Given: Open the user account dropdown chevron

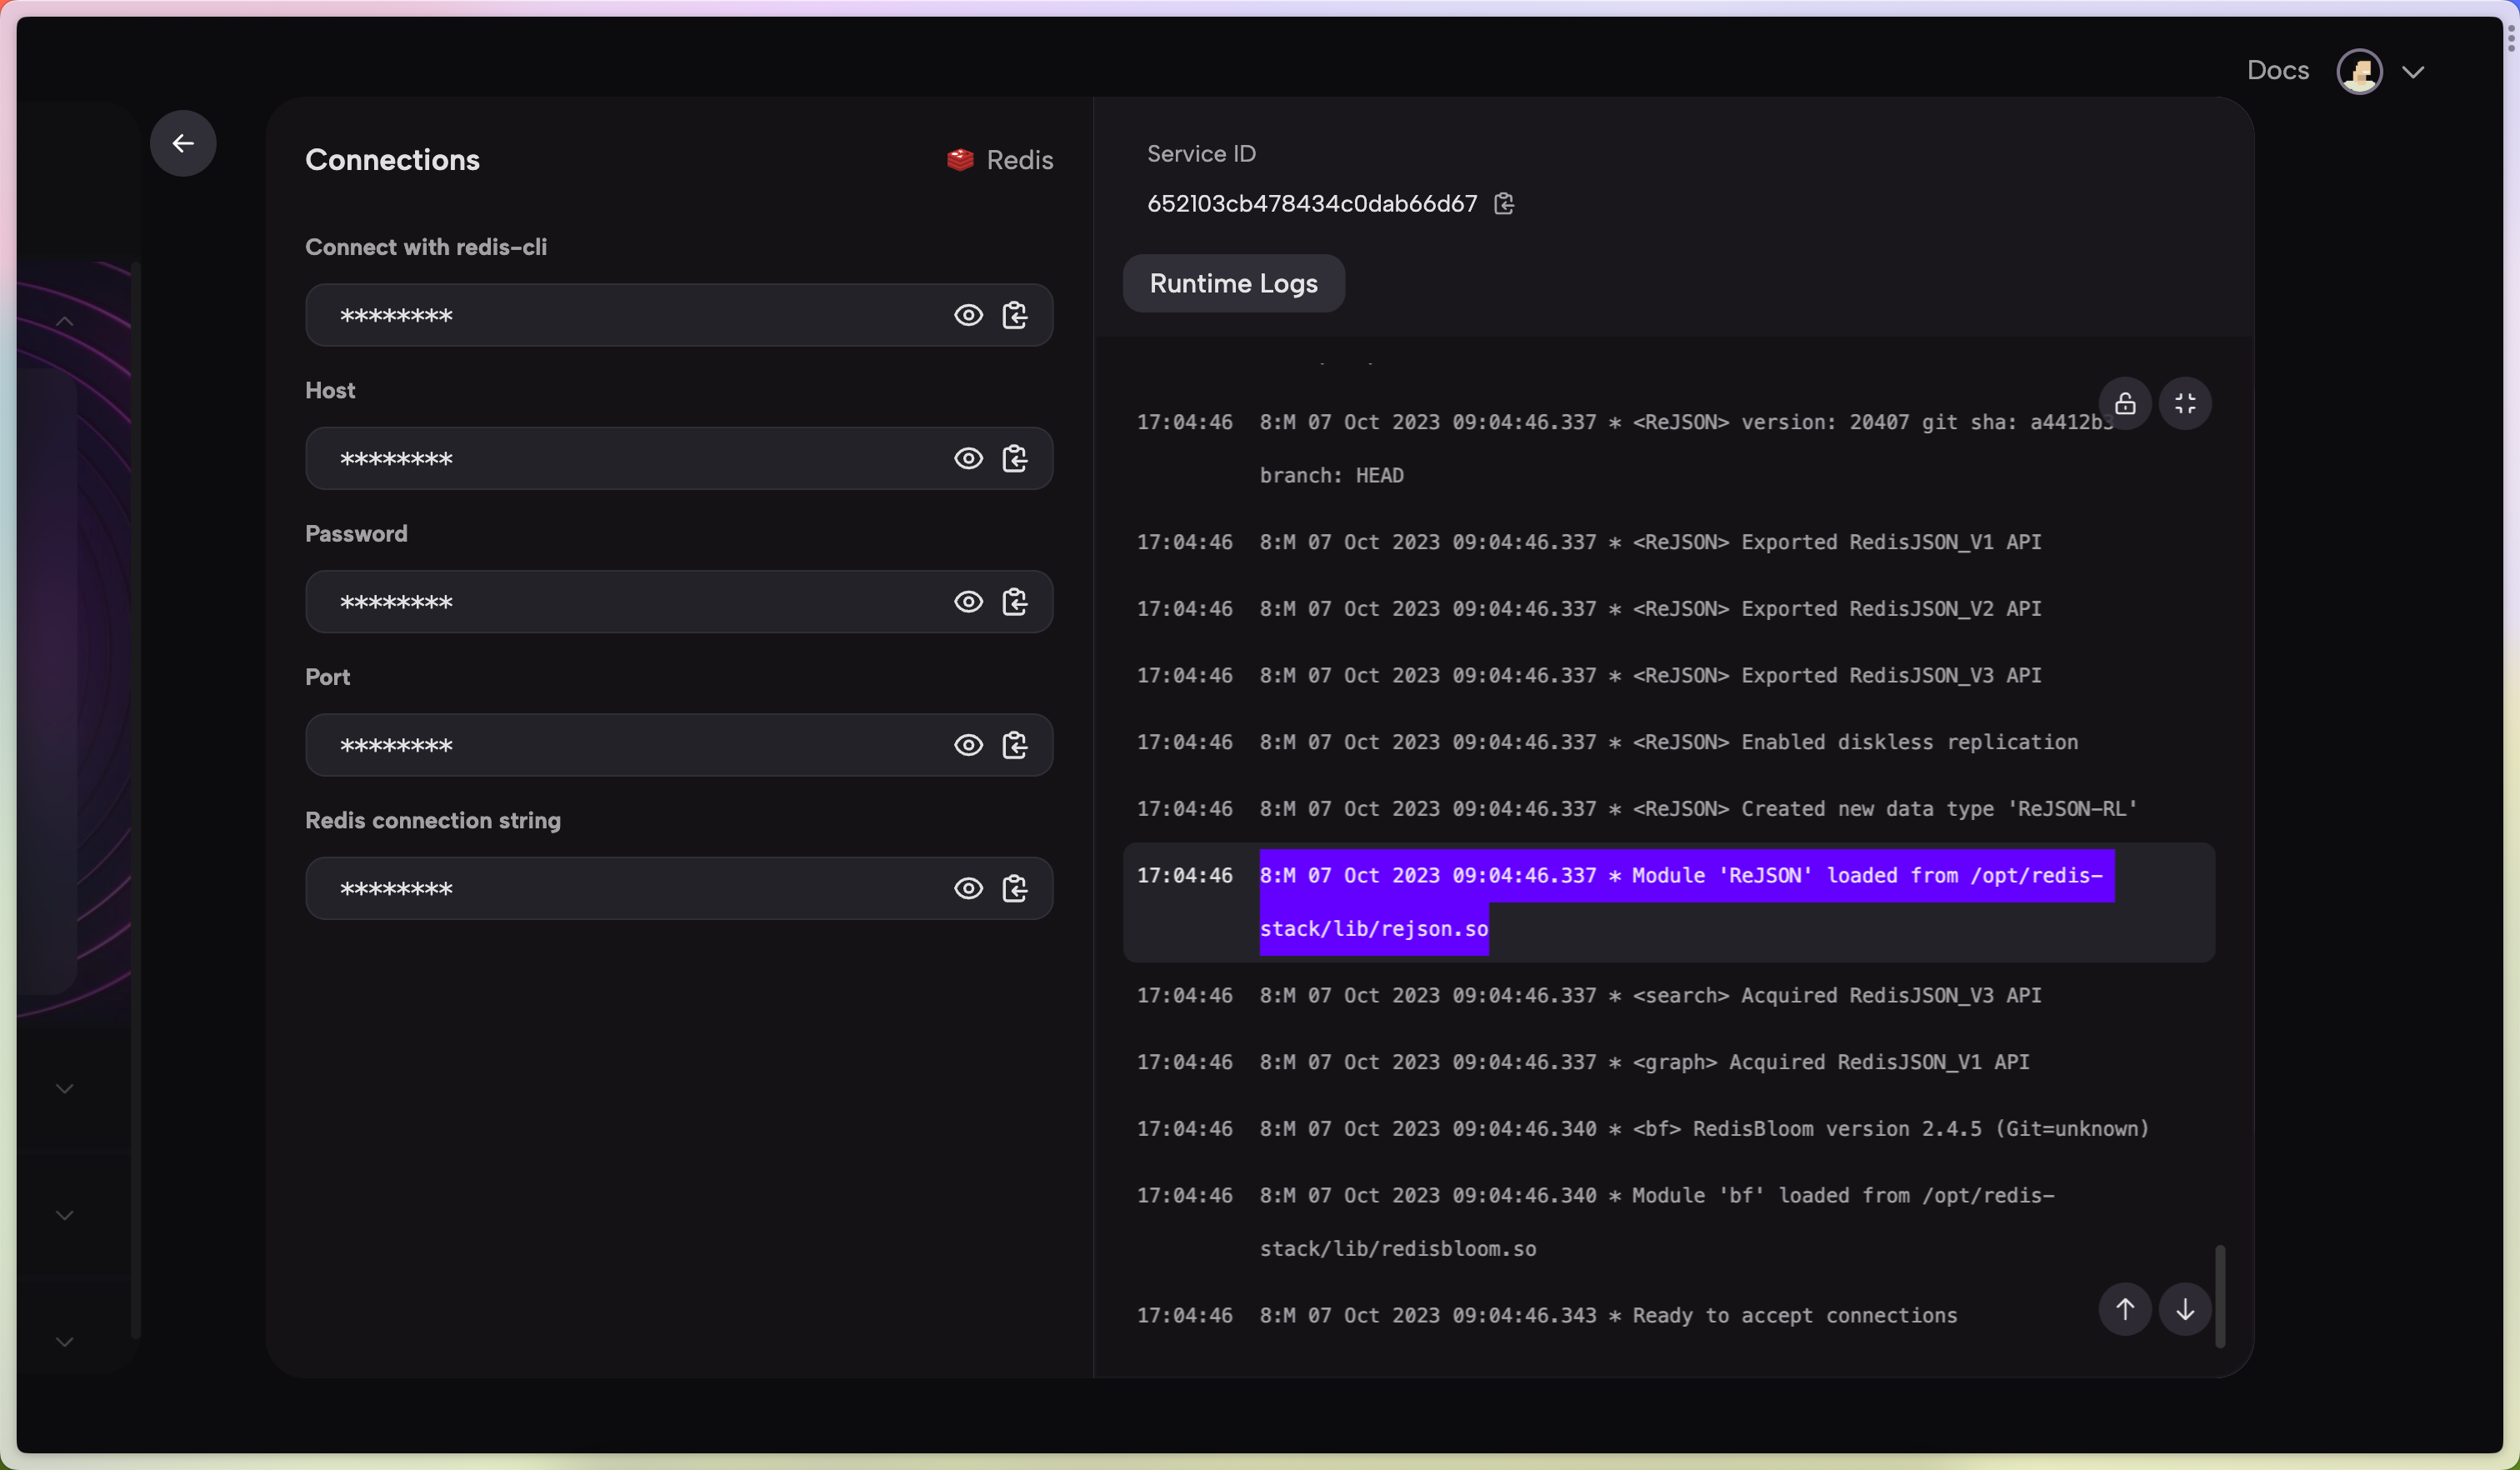Looking at the screenshot, I should click(2413, 72).
